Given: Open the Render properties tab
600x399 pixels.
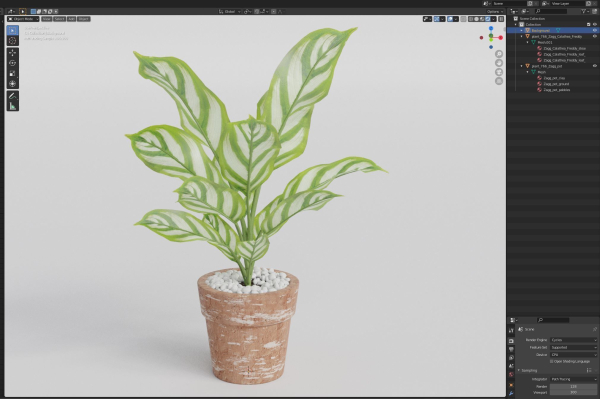Looking at the screenshot, I should pyautogui.click(x=511, y=341).
